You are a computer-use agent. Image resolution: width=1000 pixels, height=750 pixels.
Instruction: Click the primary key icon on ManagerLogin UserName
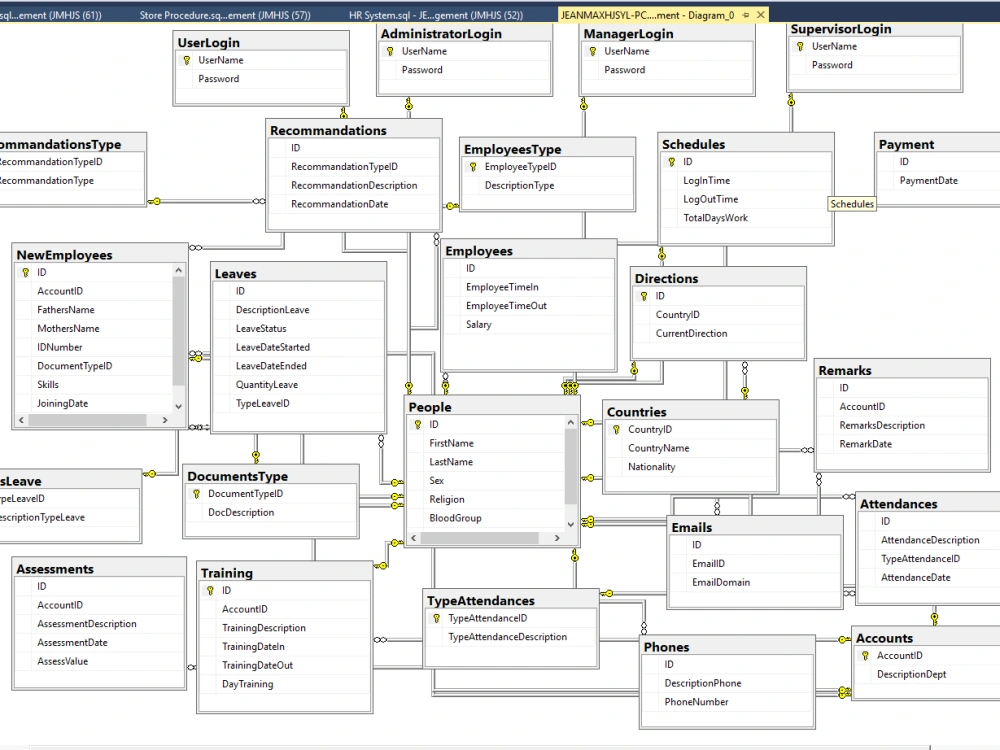(x=595, y=50)
